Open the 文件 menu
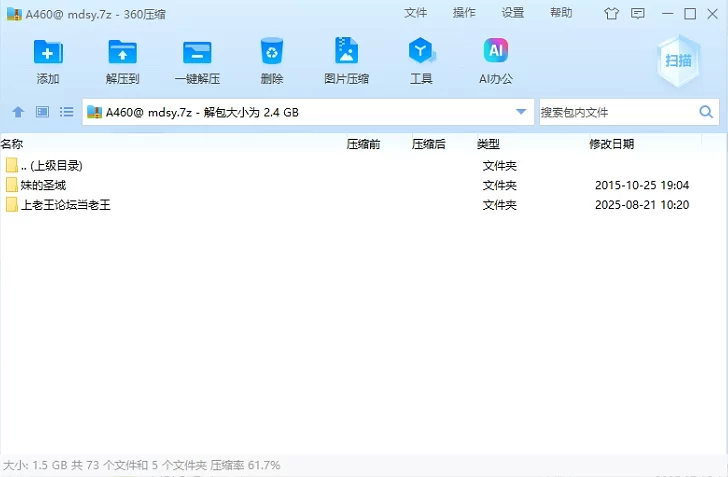This screenshot has height=477, width=728. (415, 13)
